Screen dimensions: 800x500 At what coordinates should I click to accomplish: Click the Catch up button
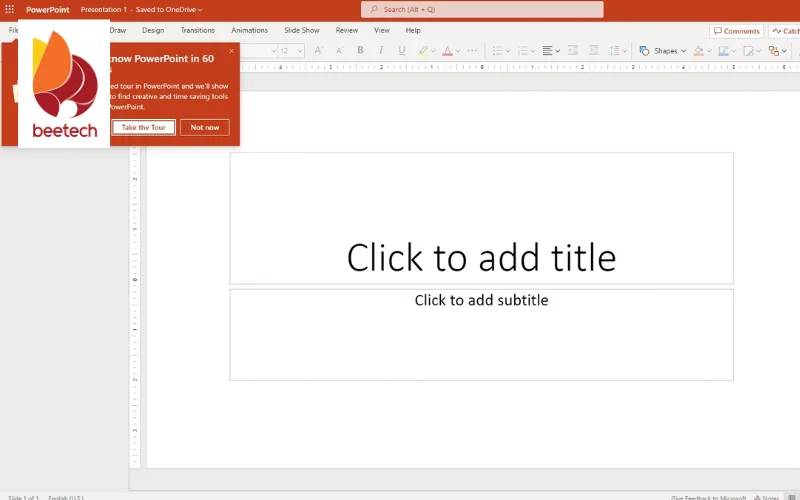tap(785, 31)
